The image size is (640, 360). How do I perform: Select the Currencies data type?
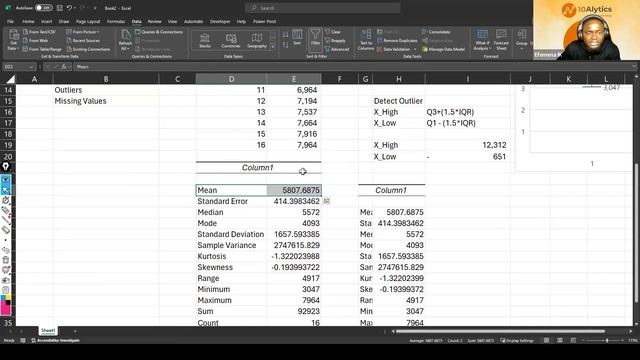coord(231,41)
